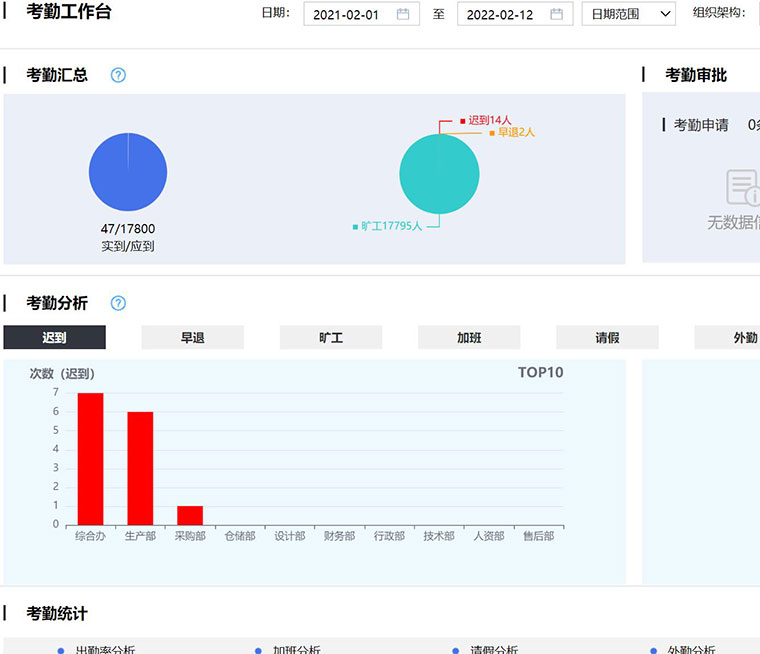This screenshot has width=760, height=654.
Task: Click the red 迟到14人 legend label
Action: [x=490, y=120]
